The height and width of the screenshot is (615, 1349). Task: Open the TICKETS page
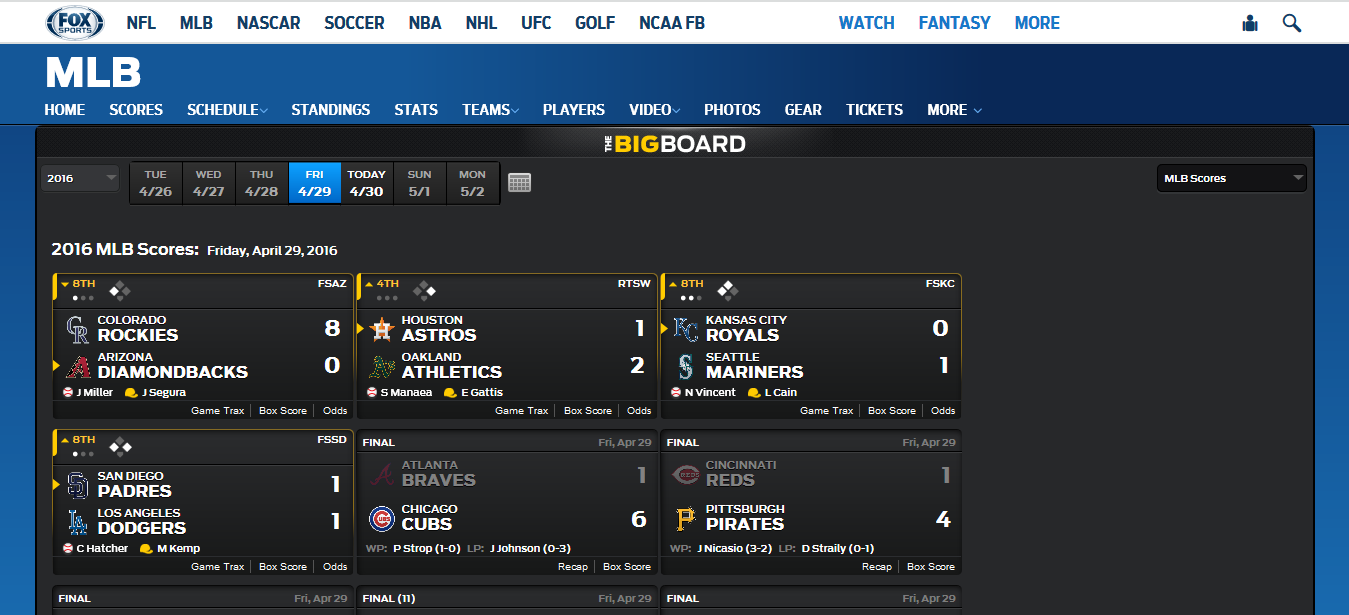click(x=875, y=110)
